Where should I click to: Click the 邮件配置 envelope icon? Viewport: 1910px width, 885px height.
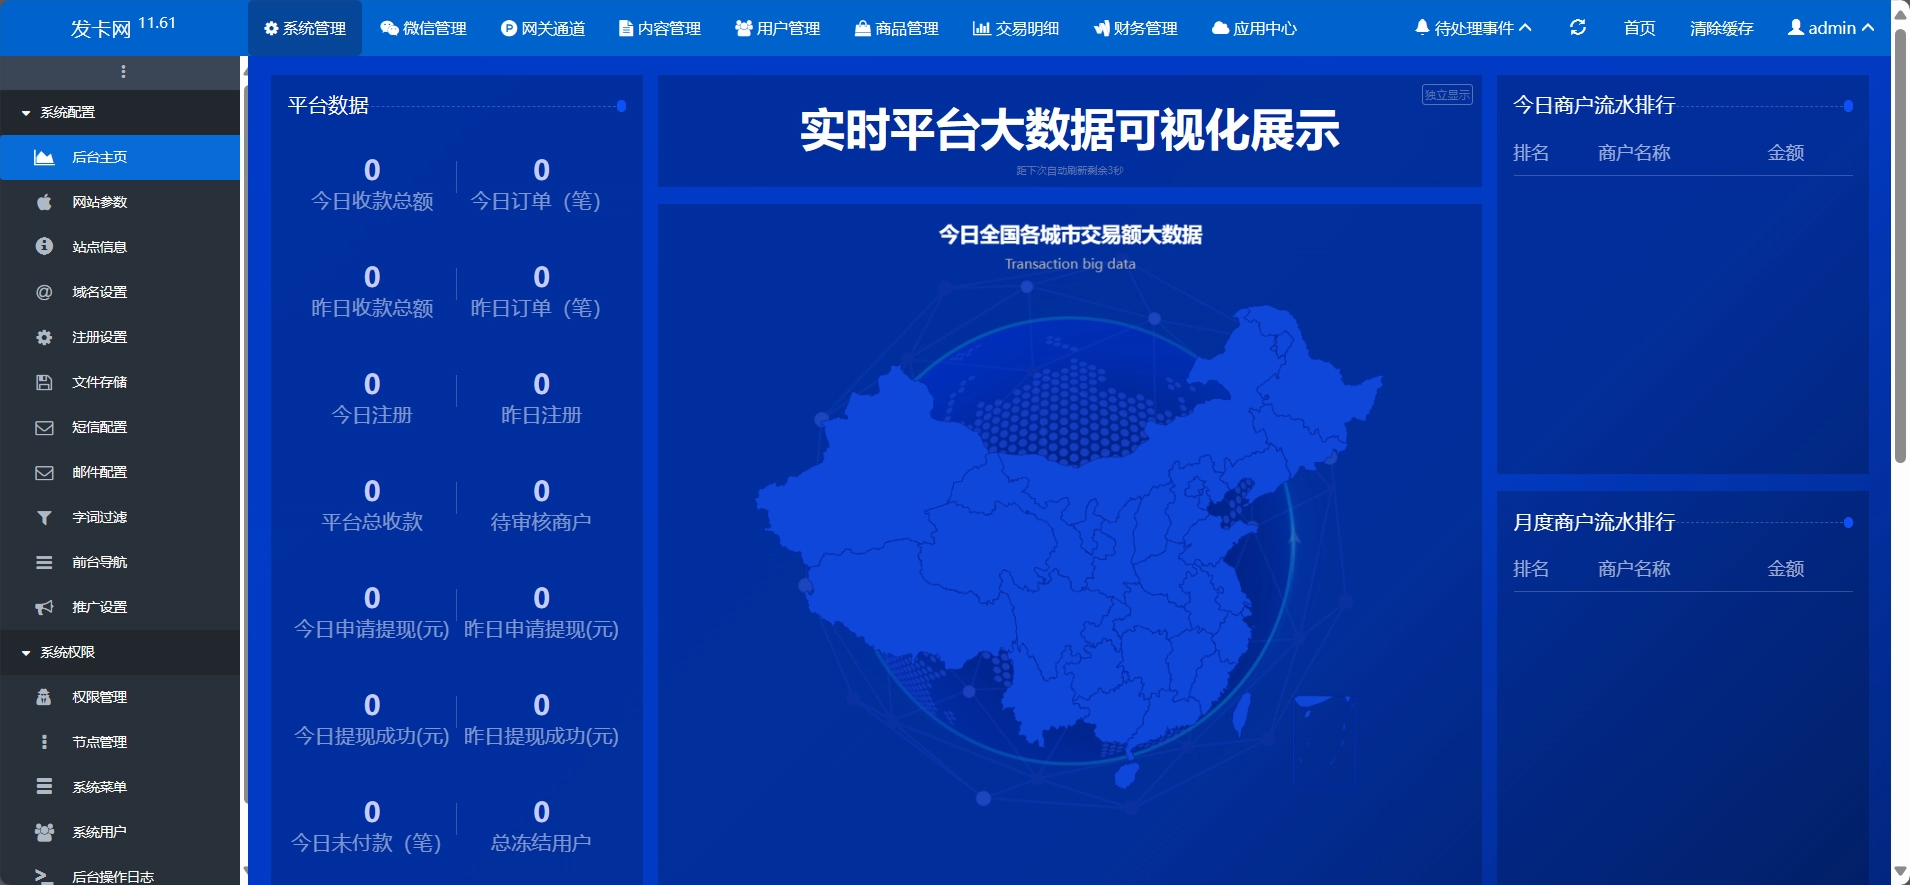tap(44, 473)
